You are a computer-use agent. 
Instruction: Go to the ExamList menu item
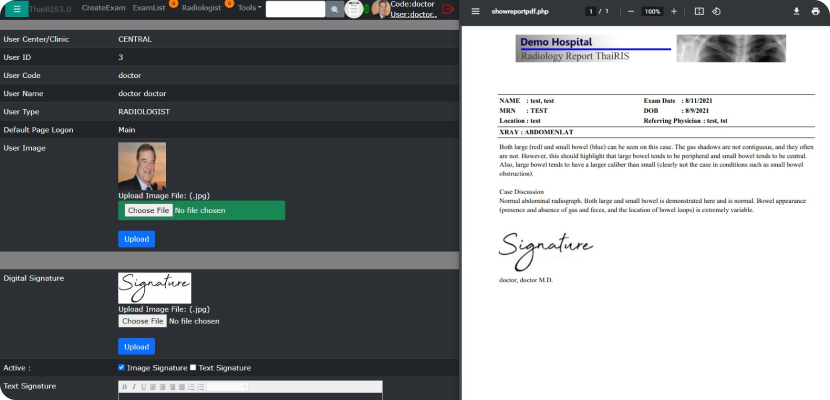coord(149,8)
